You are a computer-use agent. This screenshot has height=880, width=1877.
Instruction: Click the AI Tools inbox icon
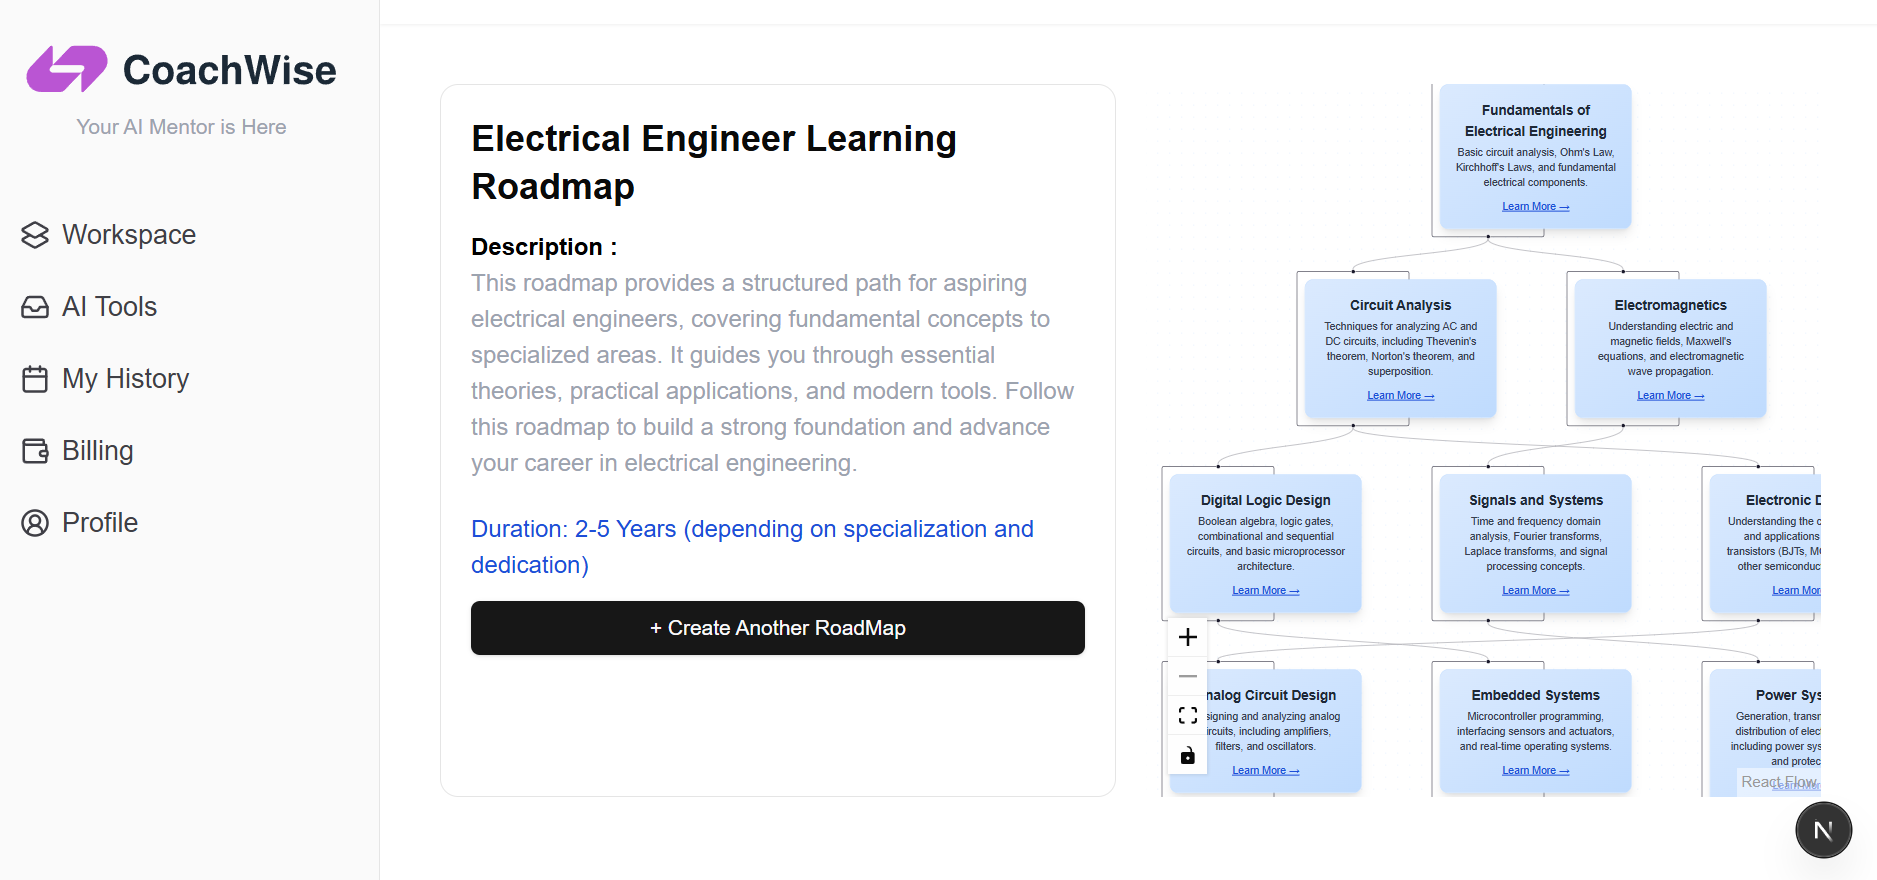35,307
